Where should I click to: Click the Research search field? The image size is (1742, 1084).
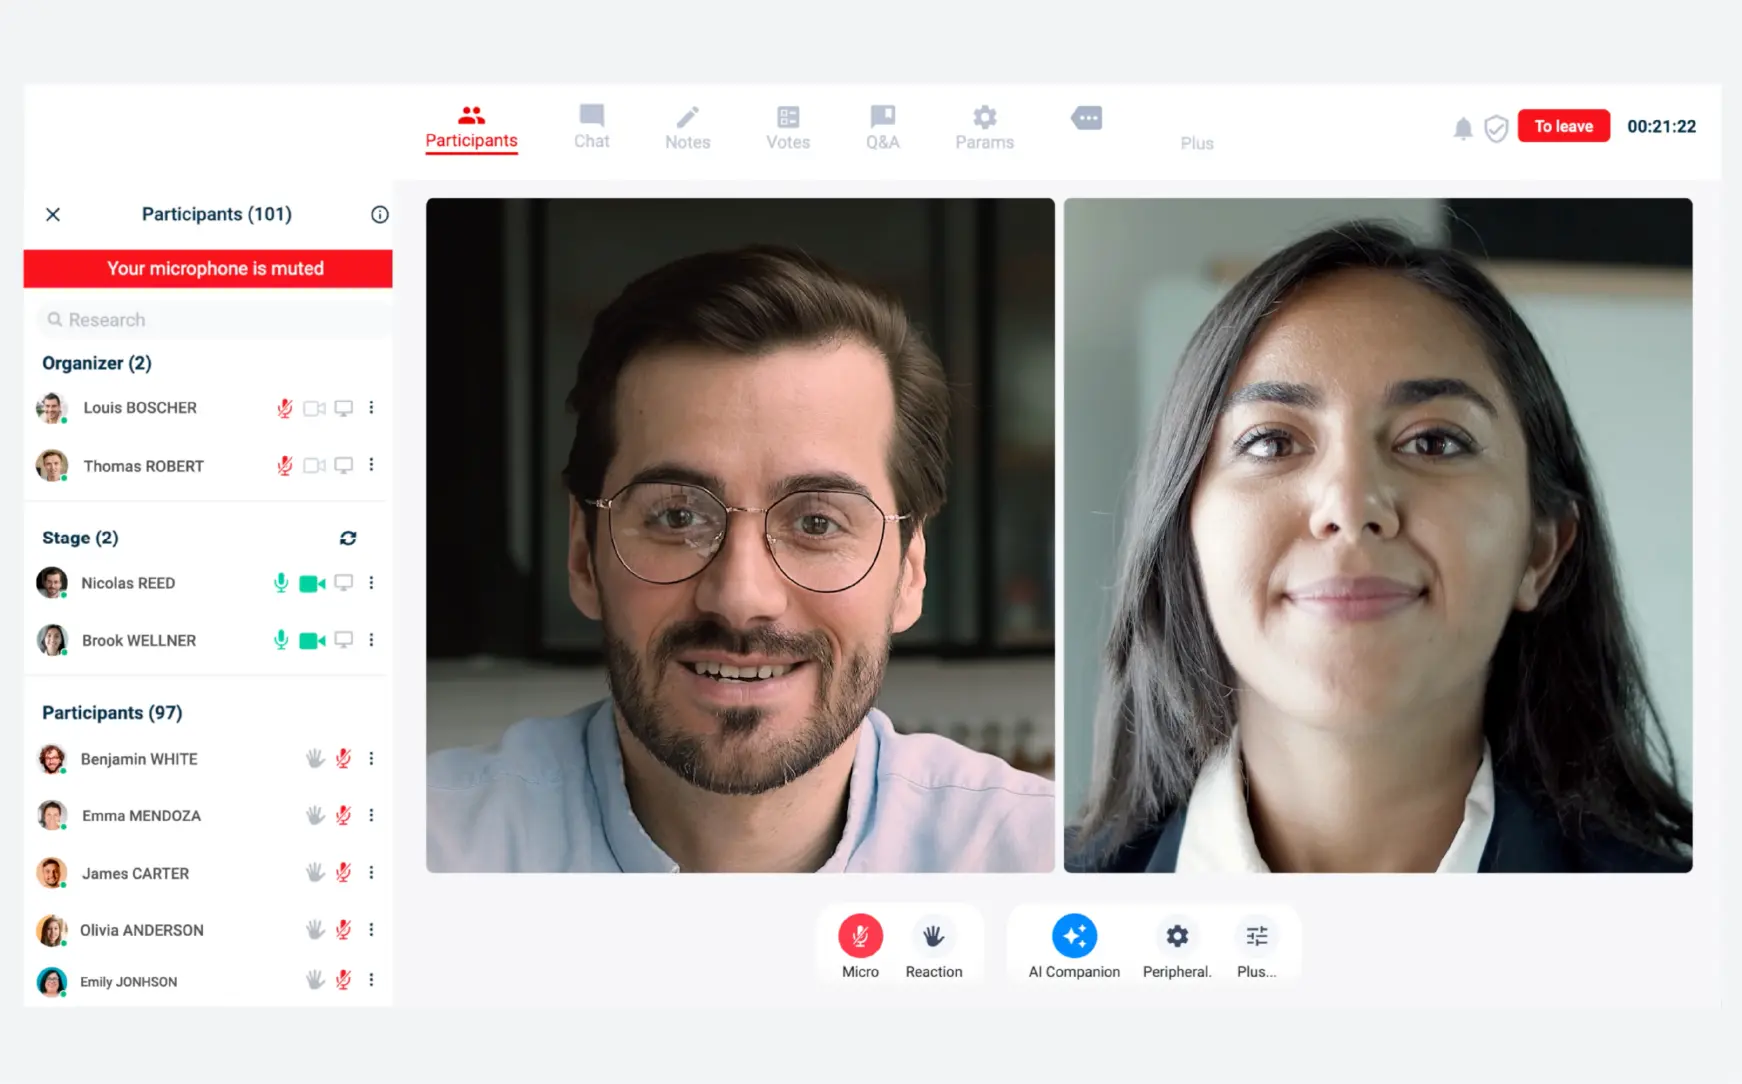(212, 320)
